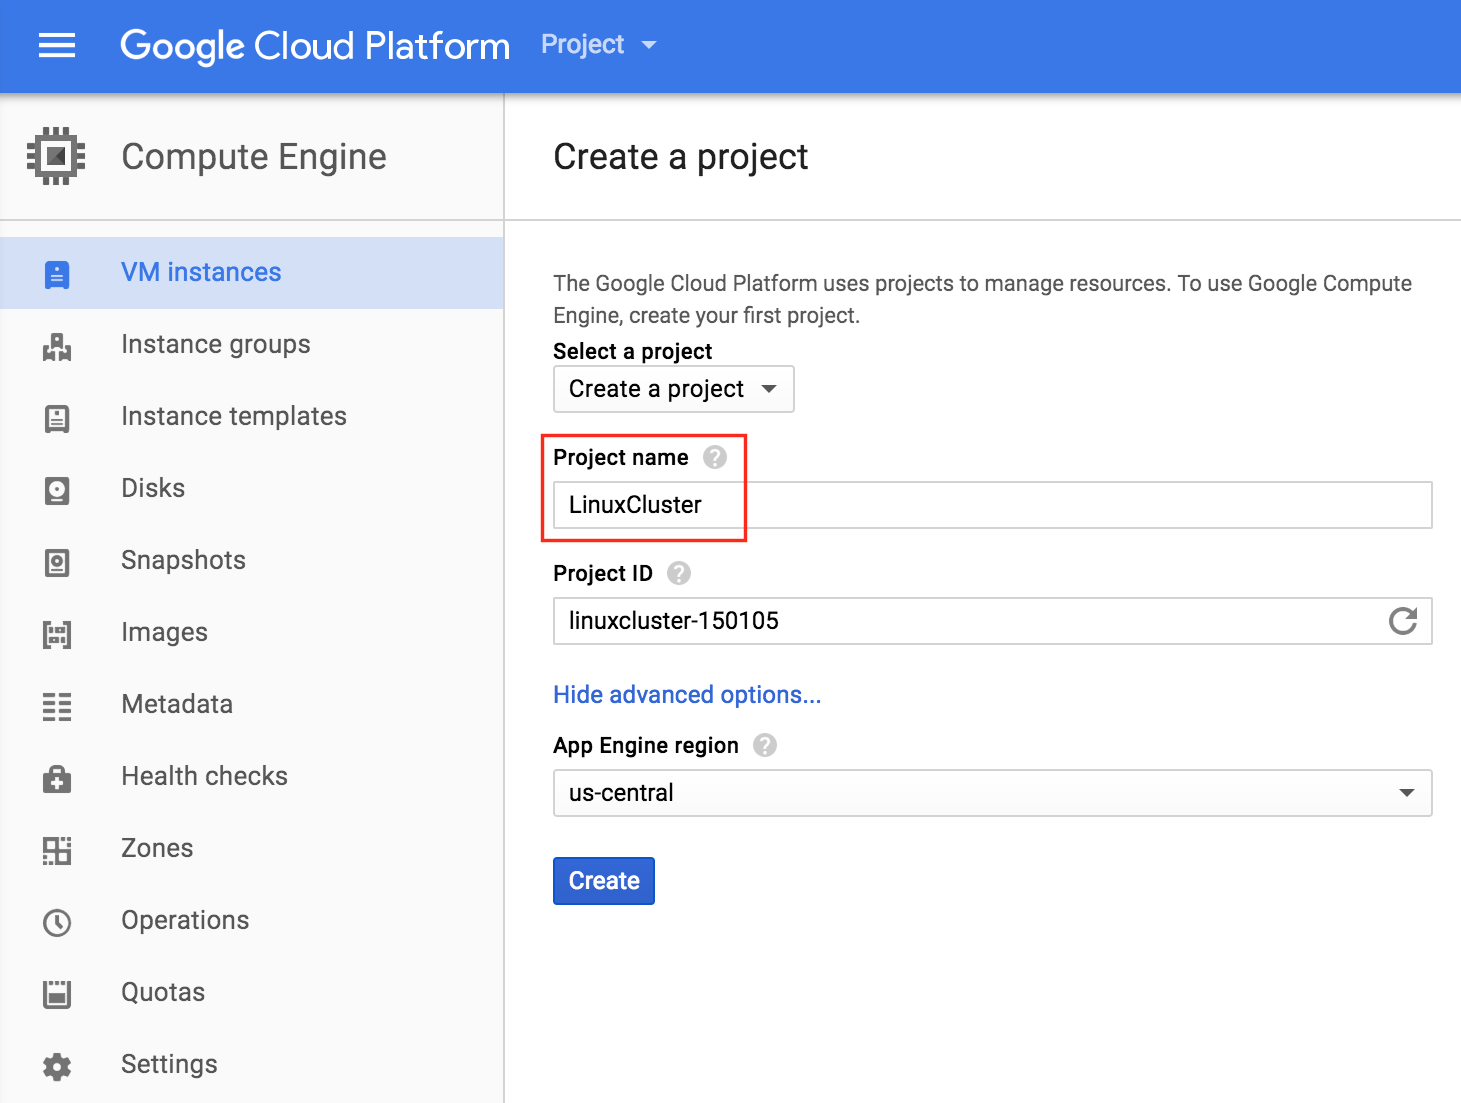
Task: Expand the App Engine region dropdown
Action: (993, 793)
